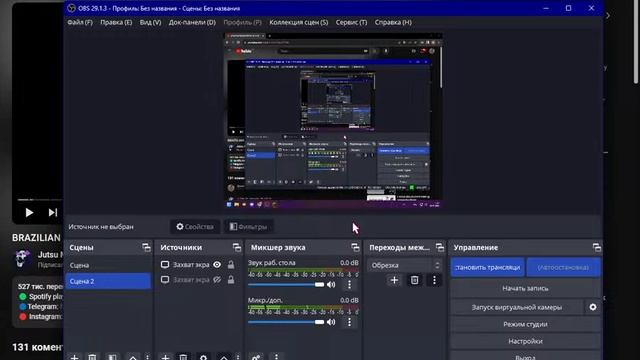
Task: Open source properties gear in the Источники toolbar
Action: [x=203, y=357]
